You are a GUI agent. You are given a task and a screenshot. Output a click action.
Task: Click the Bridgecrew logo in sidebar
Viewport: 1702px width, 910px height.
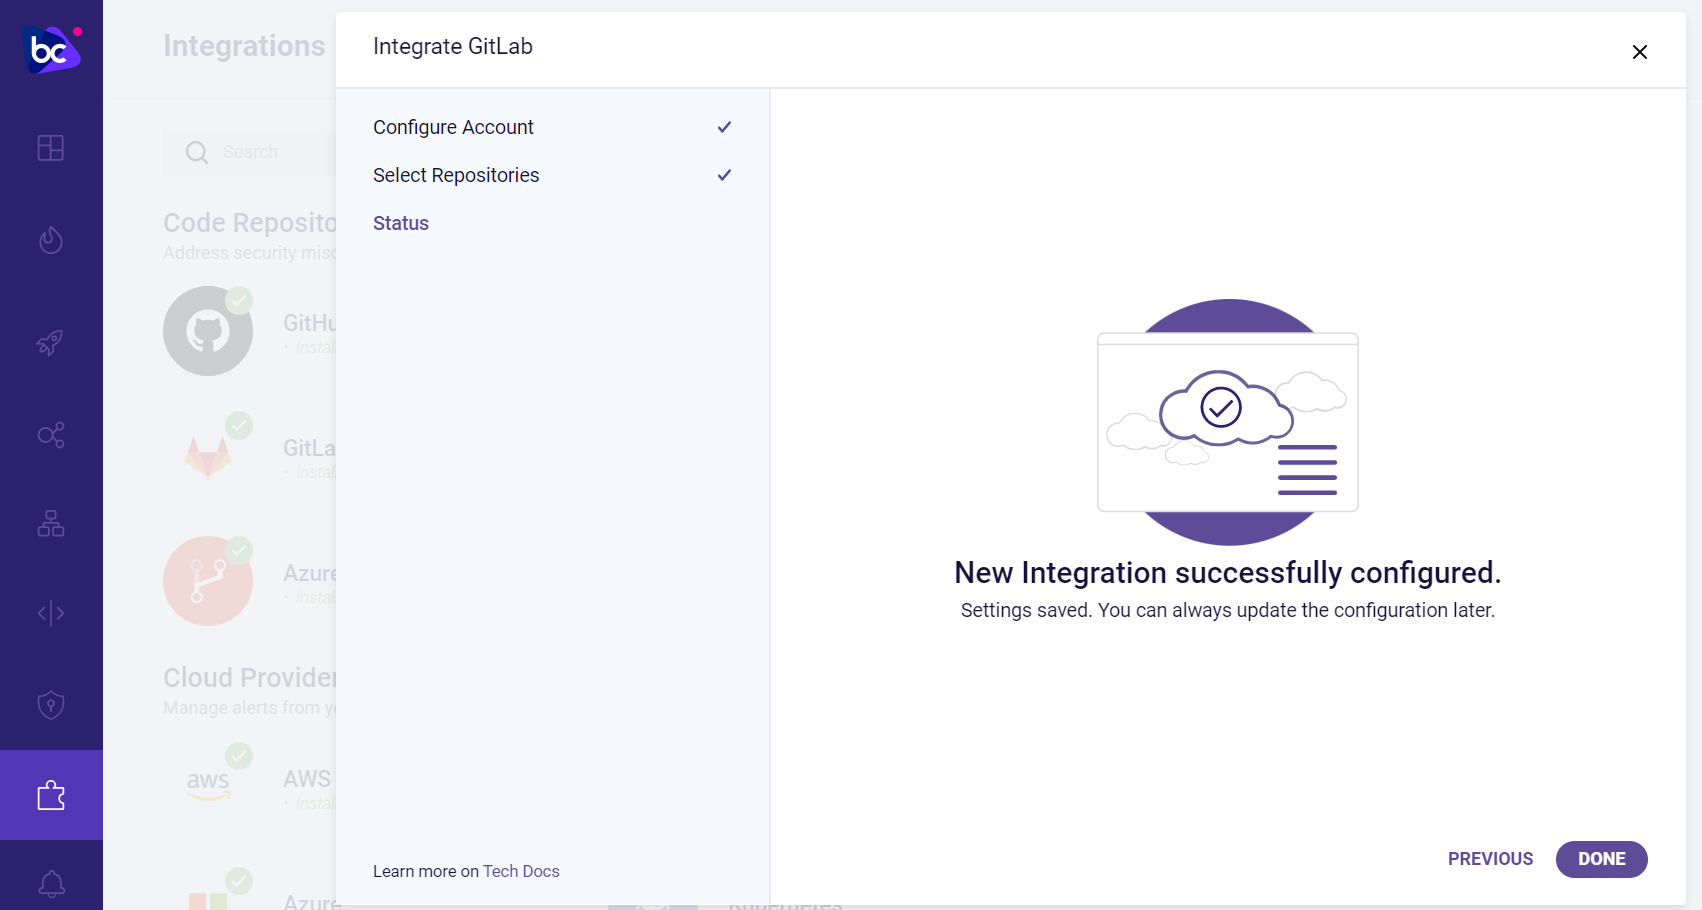[51, 49]
